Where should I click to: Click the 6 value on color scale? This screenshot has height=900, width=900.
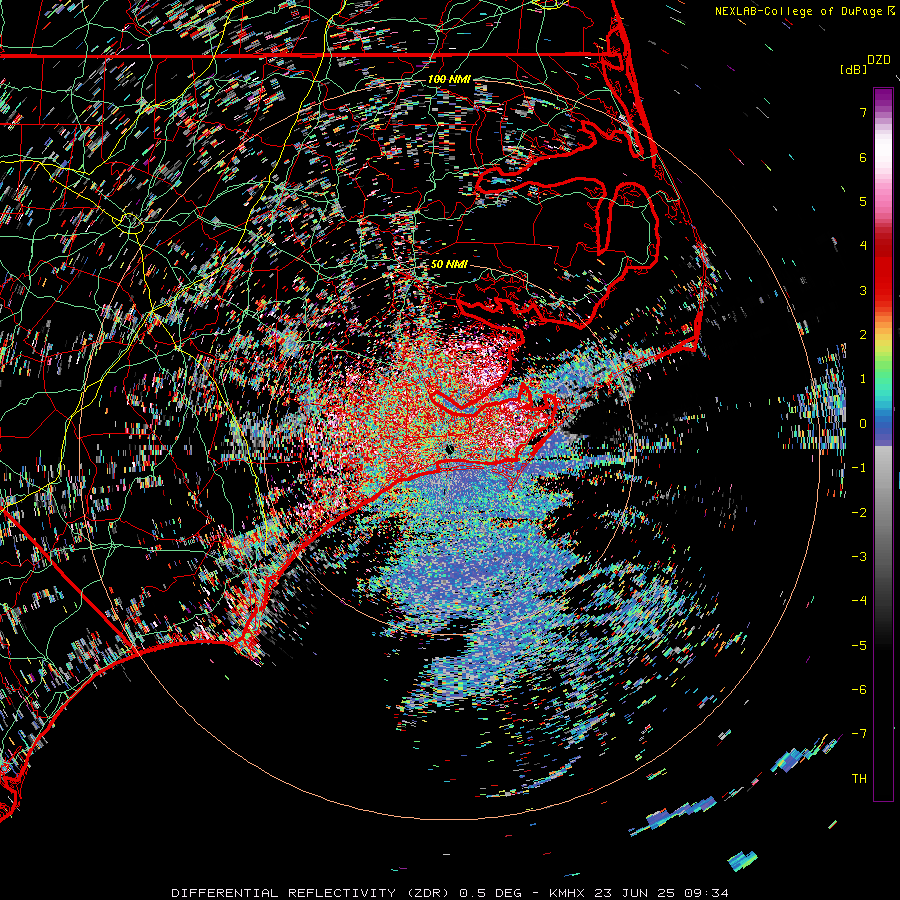[863, 157]
